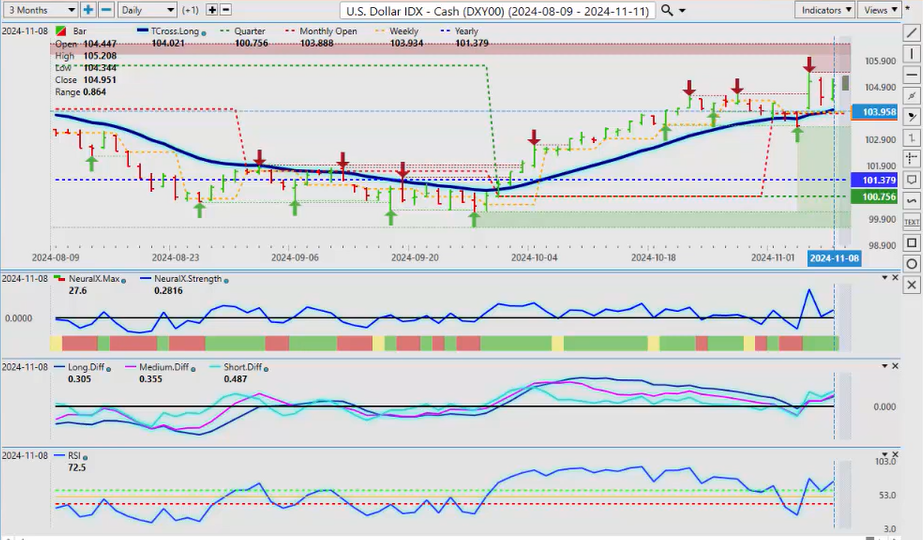Image resolution: width=923 pixels, height=540 pixels.
Task: Click the delete drawings X tool
Action: tap(911, 285)
